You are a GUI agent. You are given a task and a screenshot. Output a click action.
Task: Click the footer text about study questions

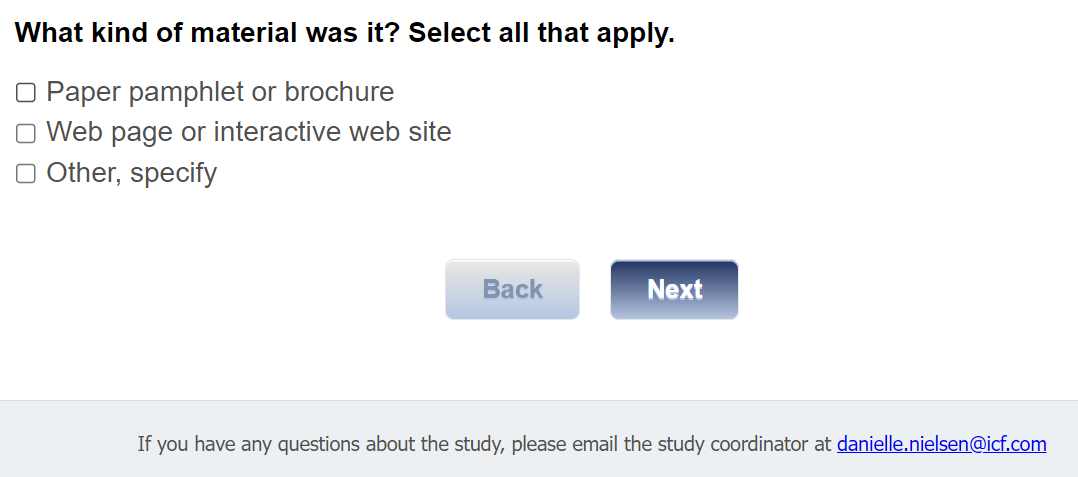(485, 443)
